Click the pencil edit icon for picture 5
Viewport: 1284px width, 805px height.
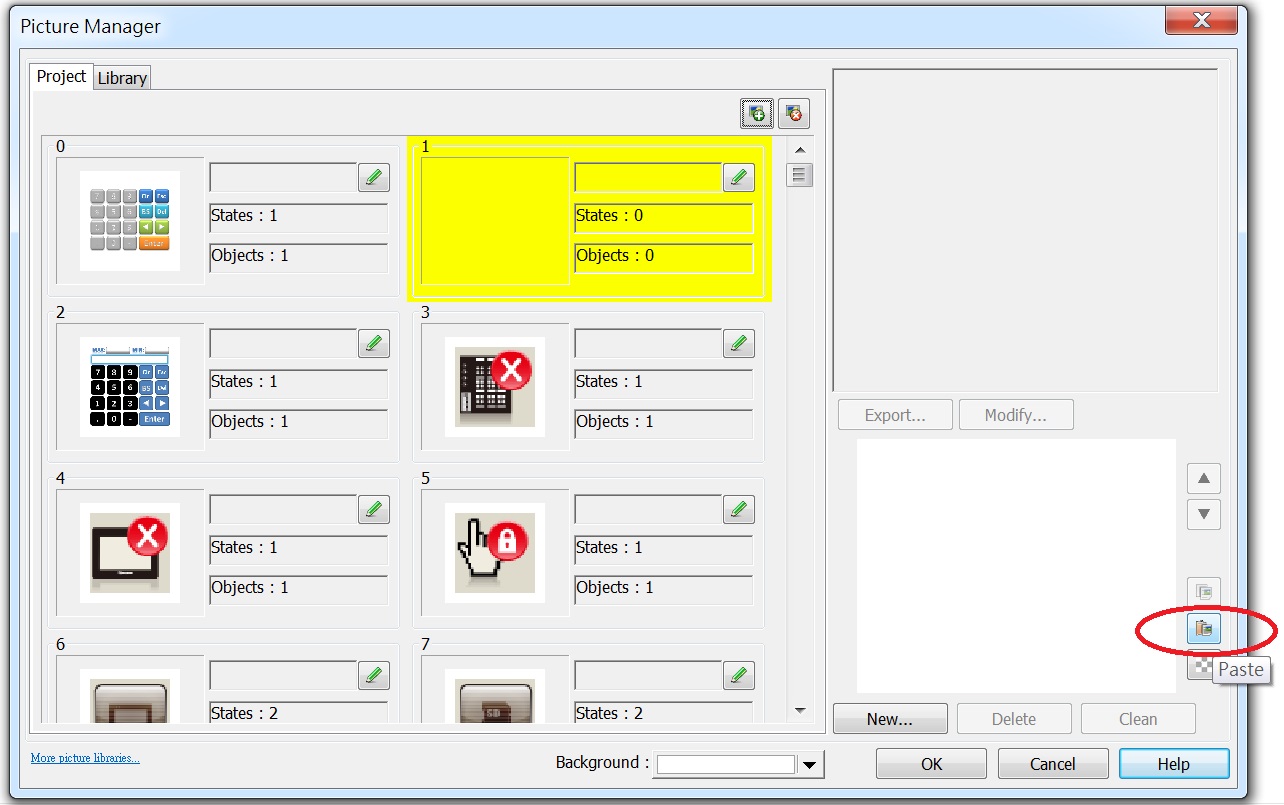[x=738, y=510]
